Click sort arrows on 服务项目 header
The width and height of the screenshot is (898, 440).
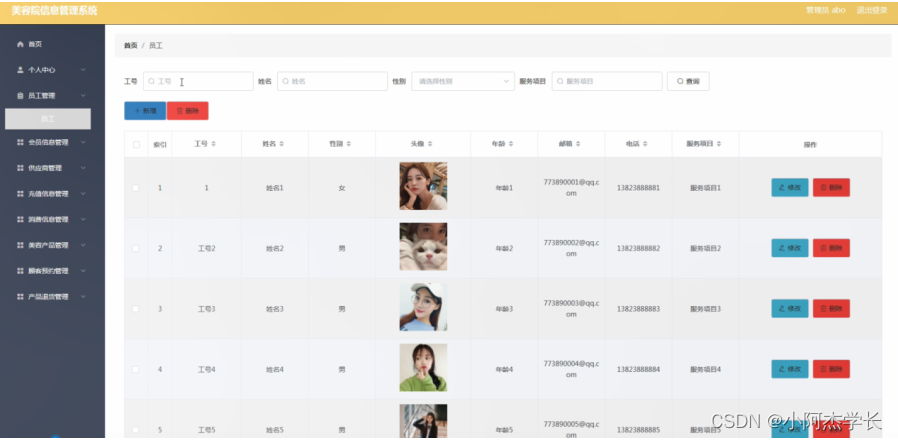719,144
